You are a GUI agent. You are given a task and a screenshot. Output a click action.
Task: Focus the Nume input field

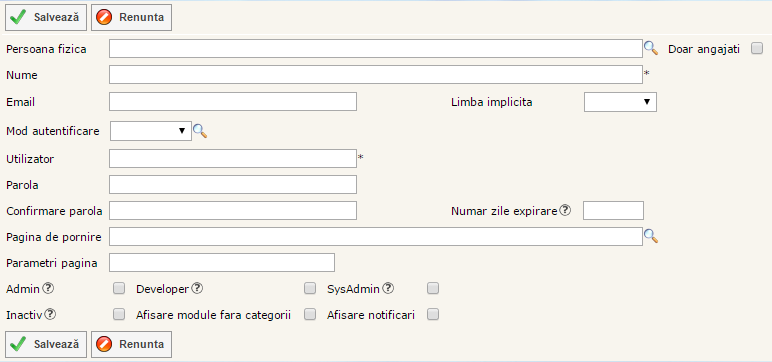point(376,74)
